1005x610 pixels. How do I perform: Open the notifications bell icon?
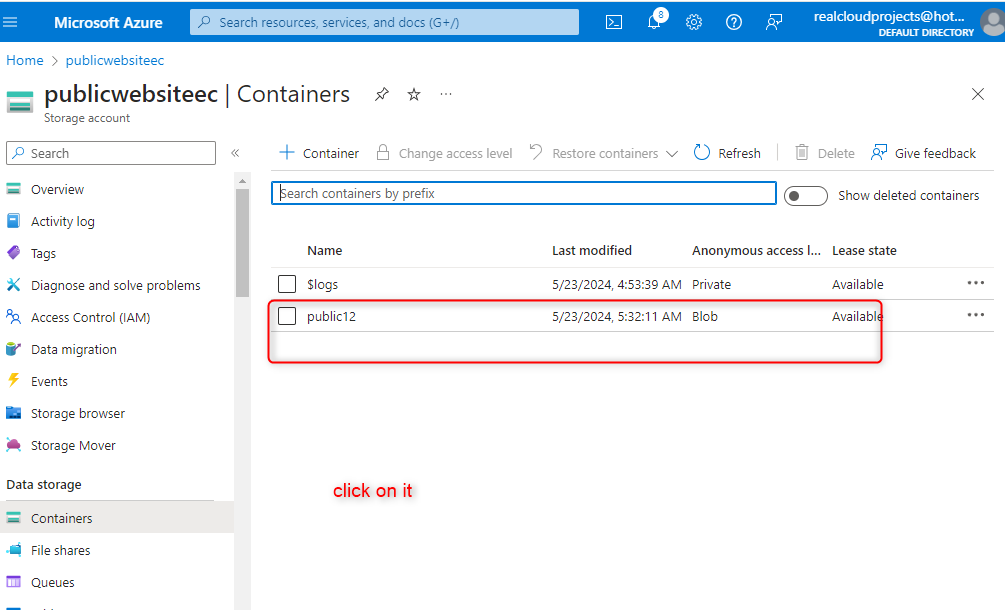pyautogui.click(x=654, y=22)
